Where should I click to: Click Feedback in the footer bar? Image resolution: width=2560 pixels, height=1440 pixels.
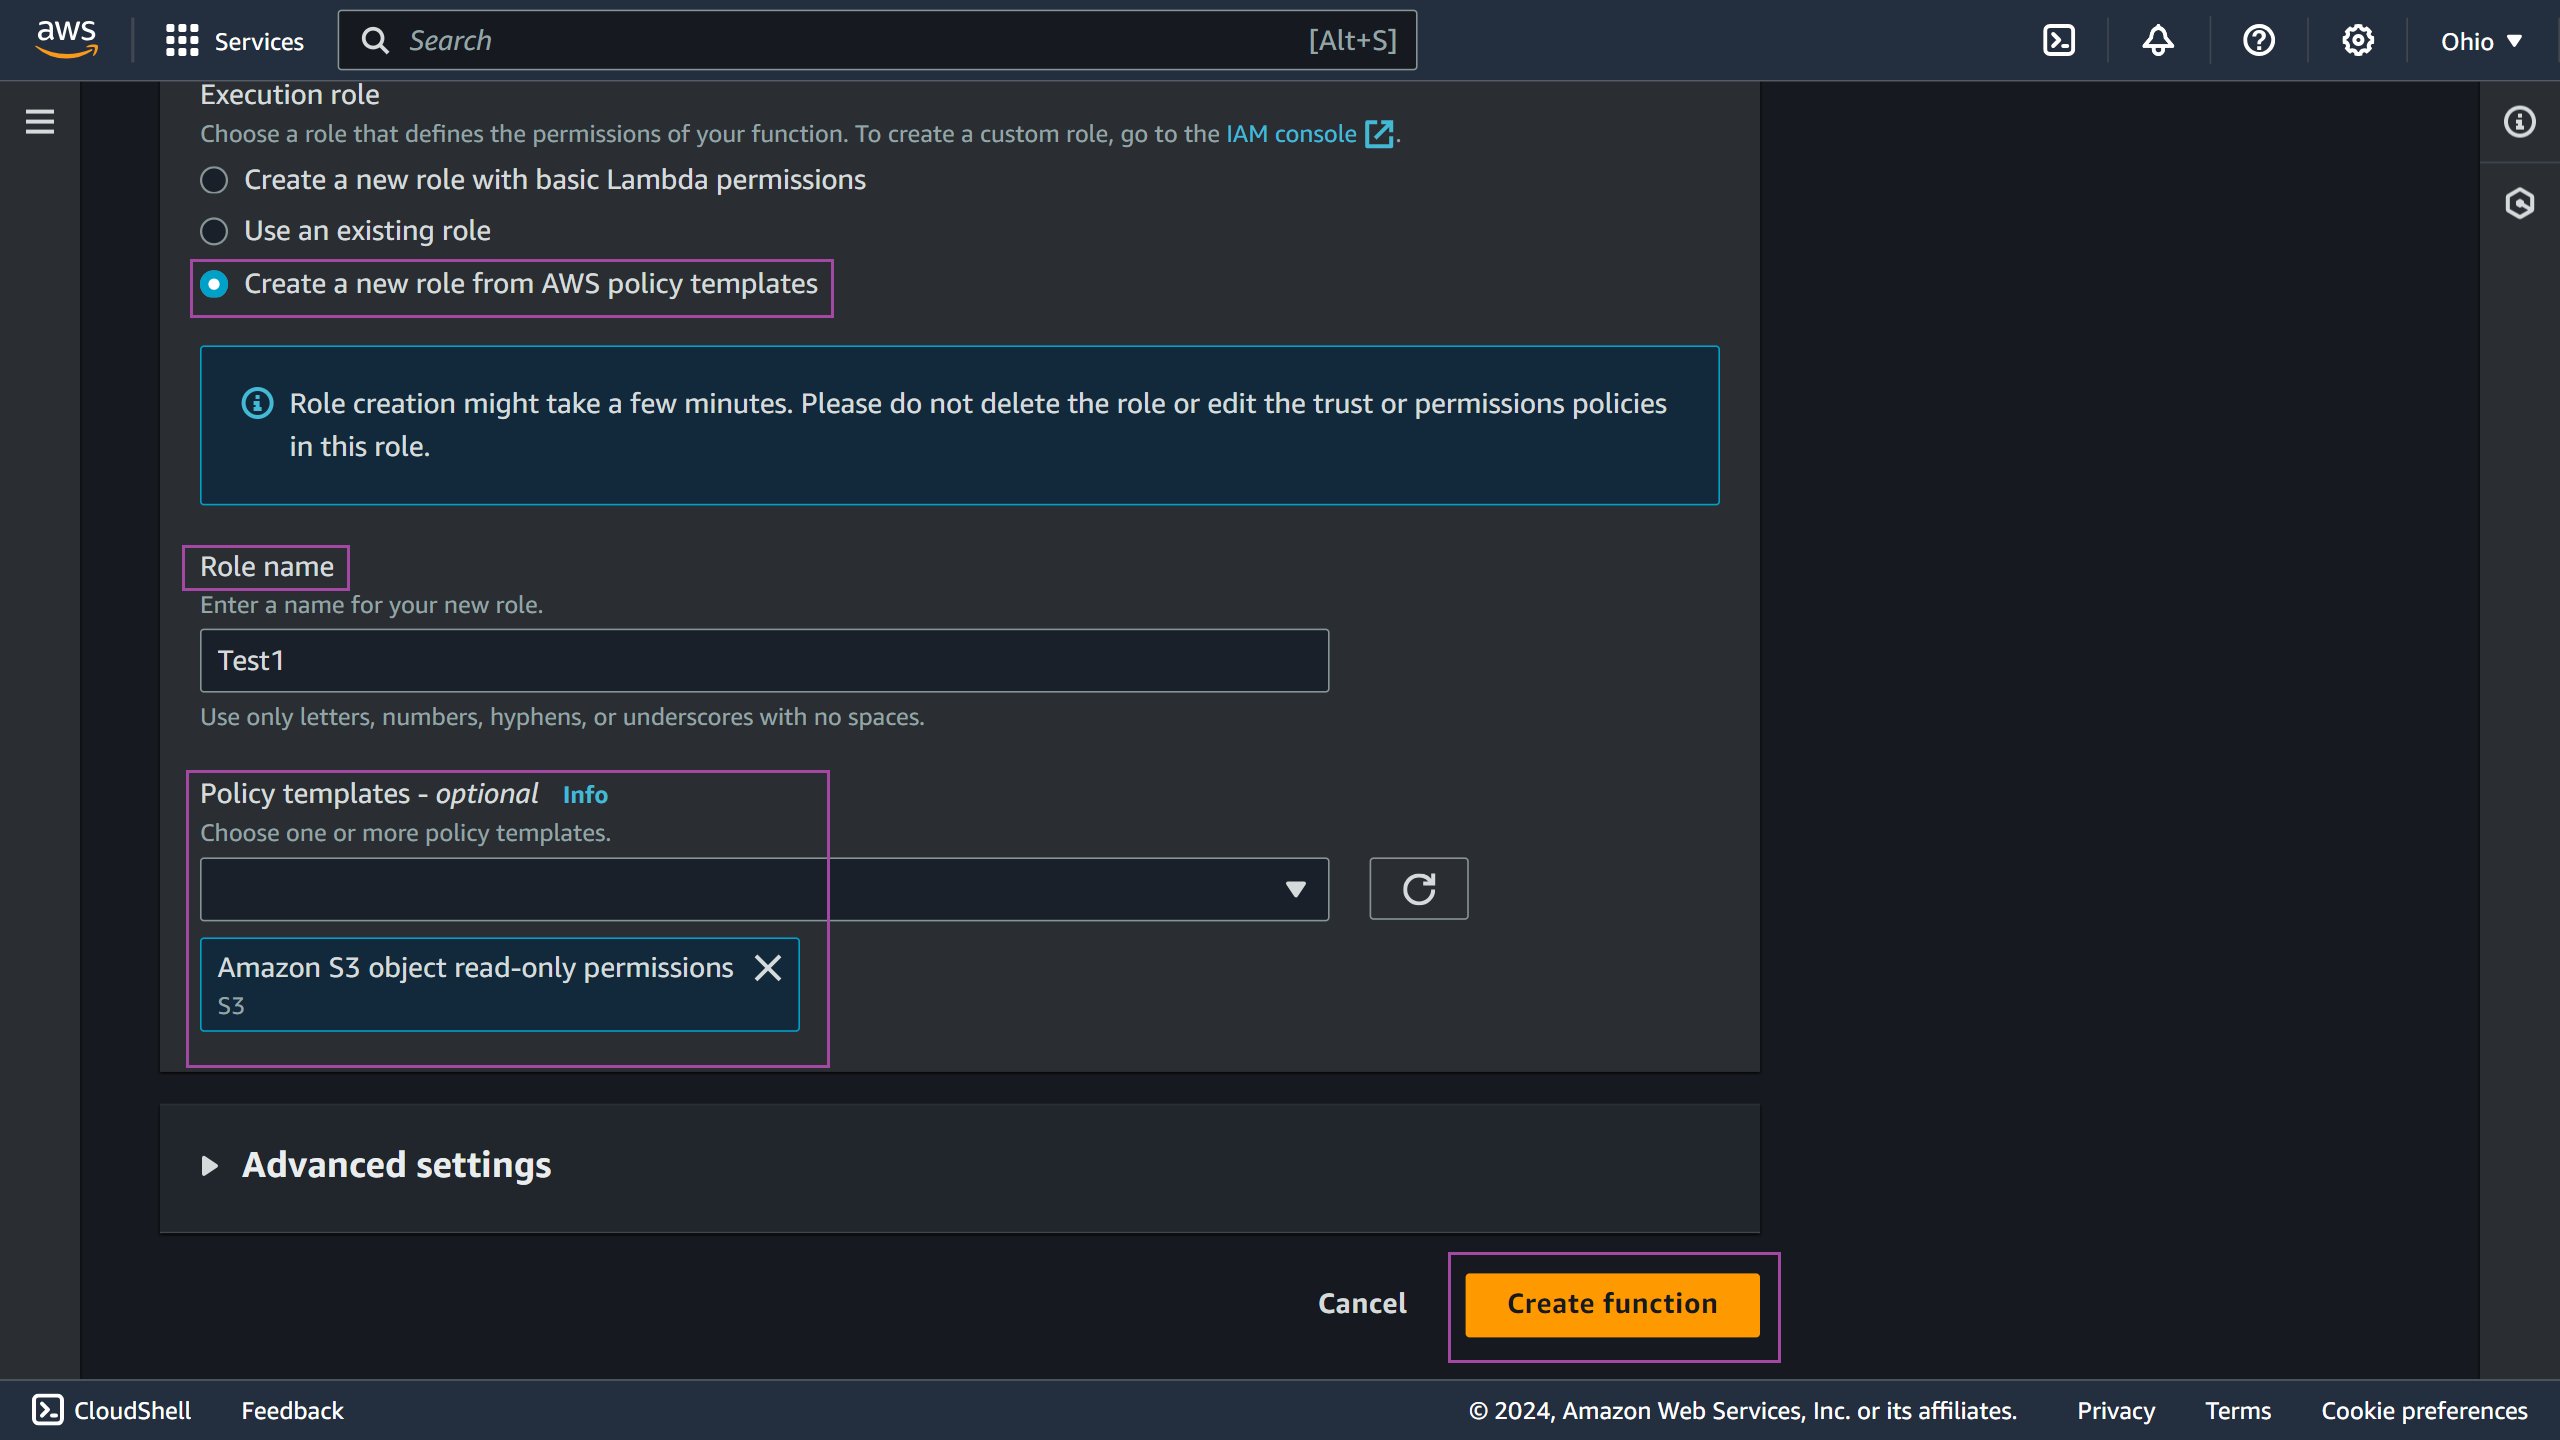(x=292, y=1411)
